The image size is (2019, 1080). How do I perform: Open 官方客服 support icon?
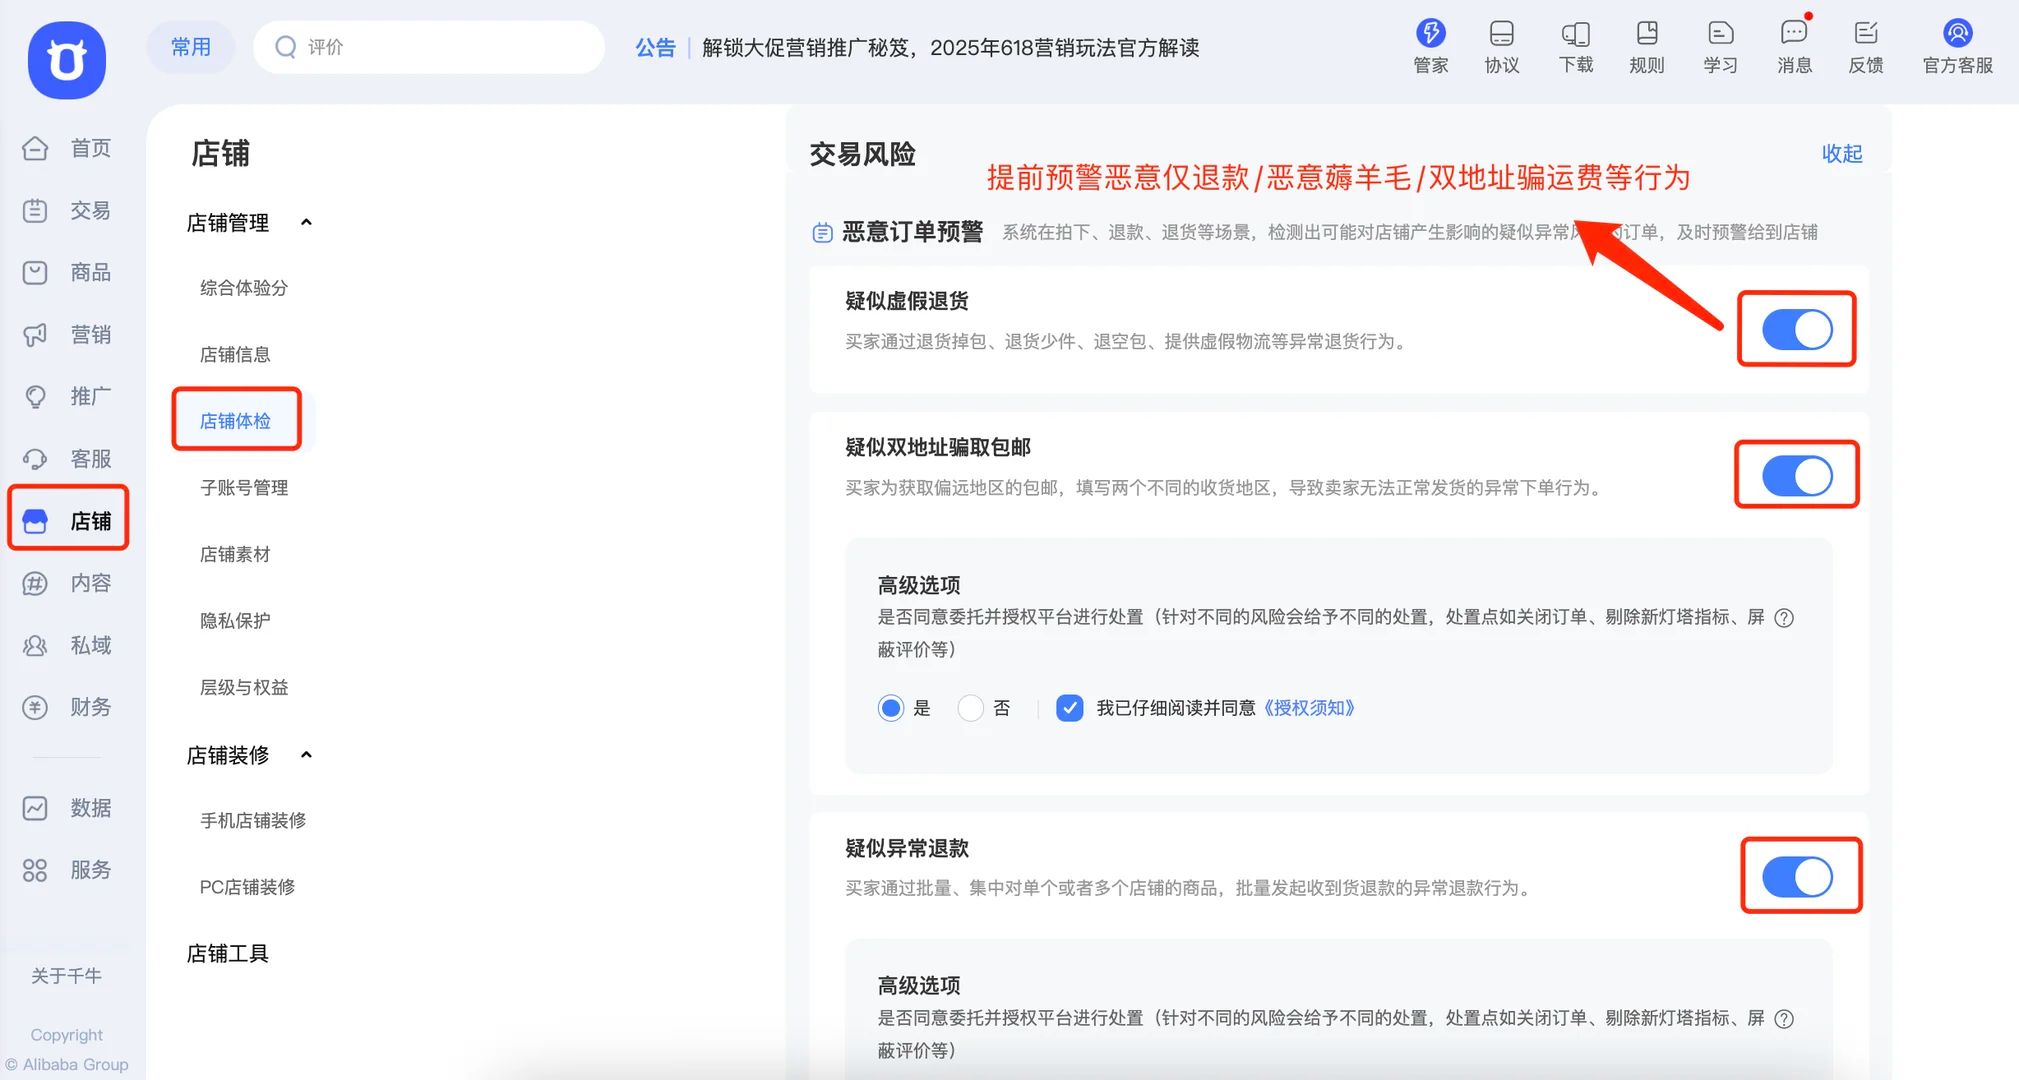(1957, 35)
